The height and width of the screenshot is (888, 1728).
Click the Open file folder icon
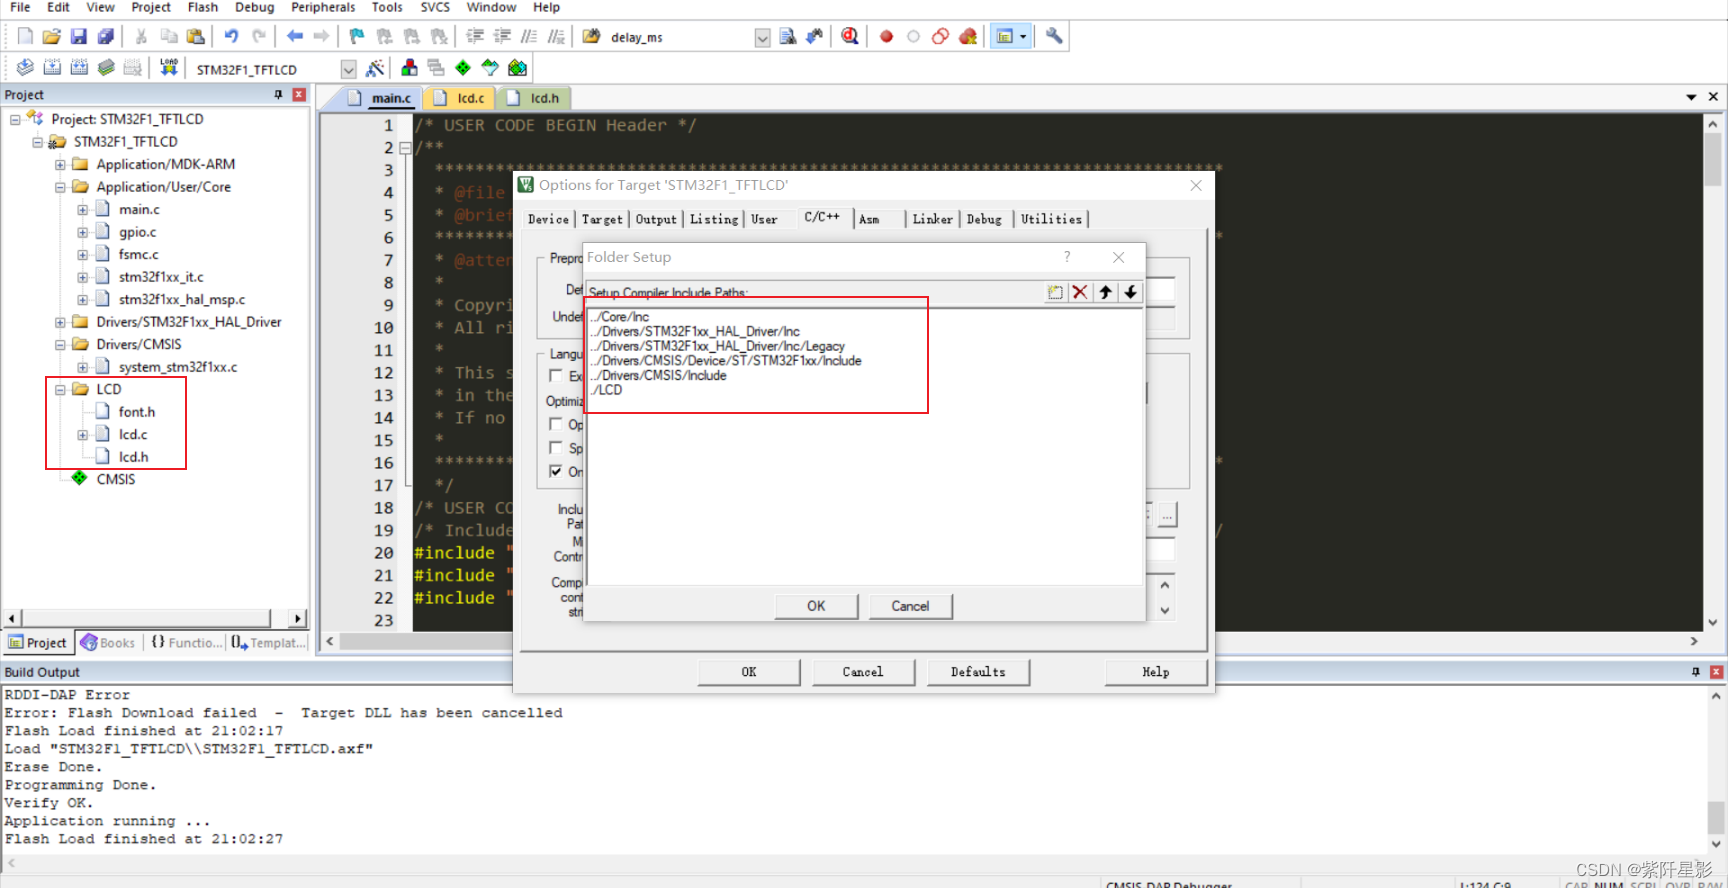tap(52, 36)
